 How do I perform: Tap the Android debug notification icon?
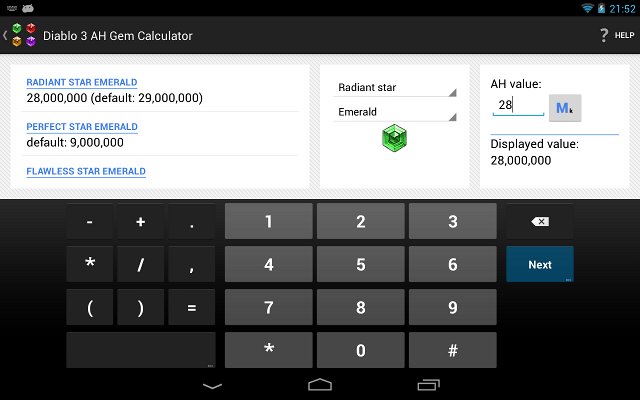tap(28, 8)
